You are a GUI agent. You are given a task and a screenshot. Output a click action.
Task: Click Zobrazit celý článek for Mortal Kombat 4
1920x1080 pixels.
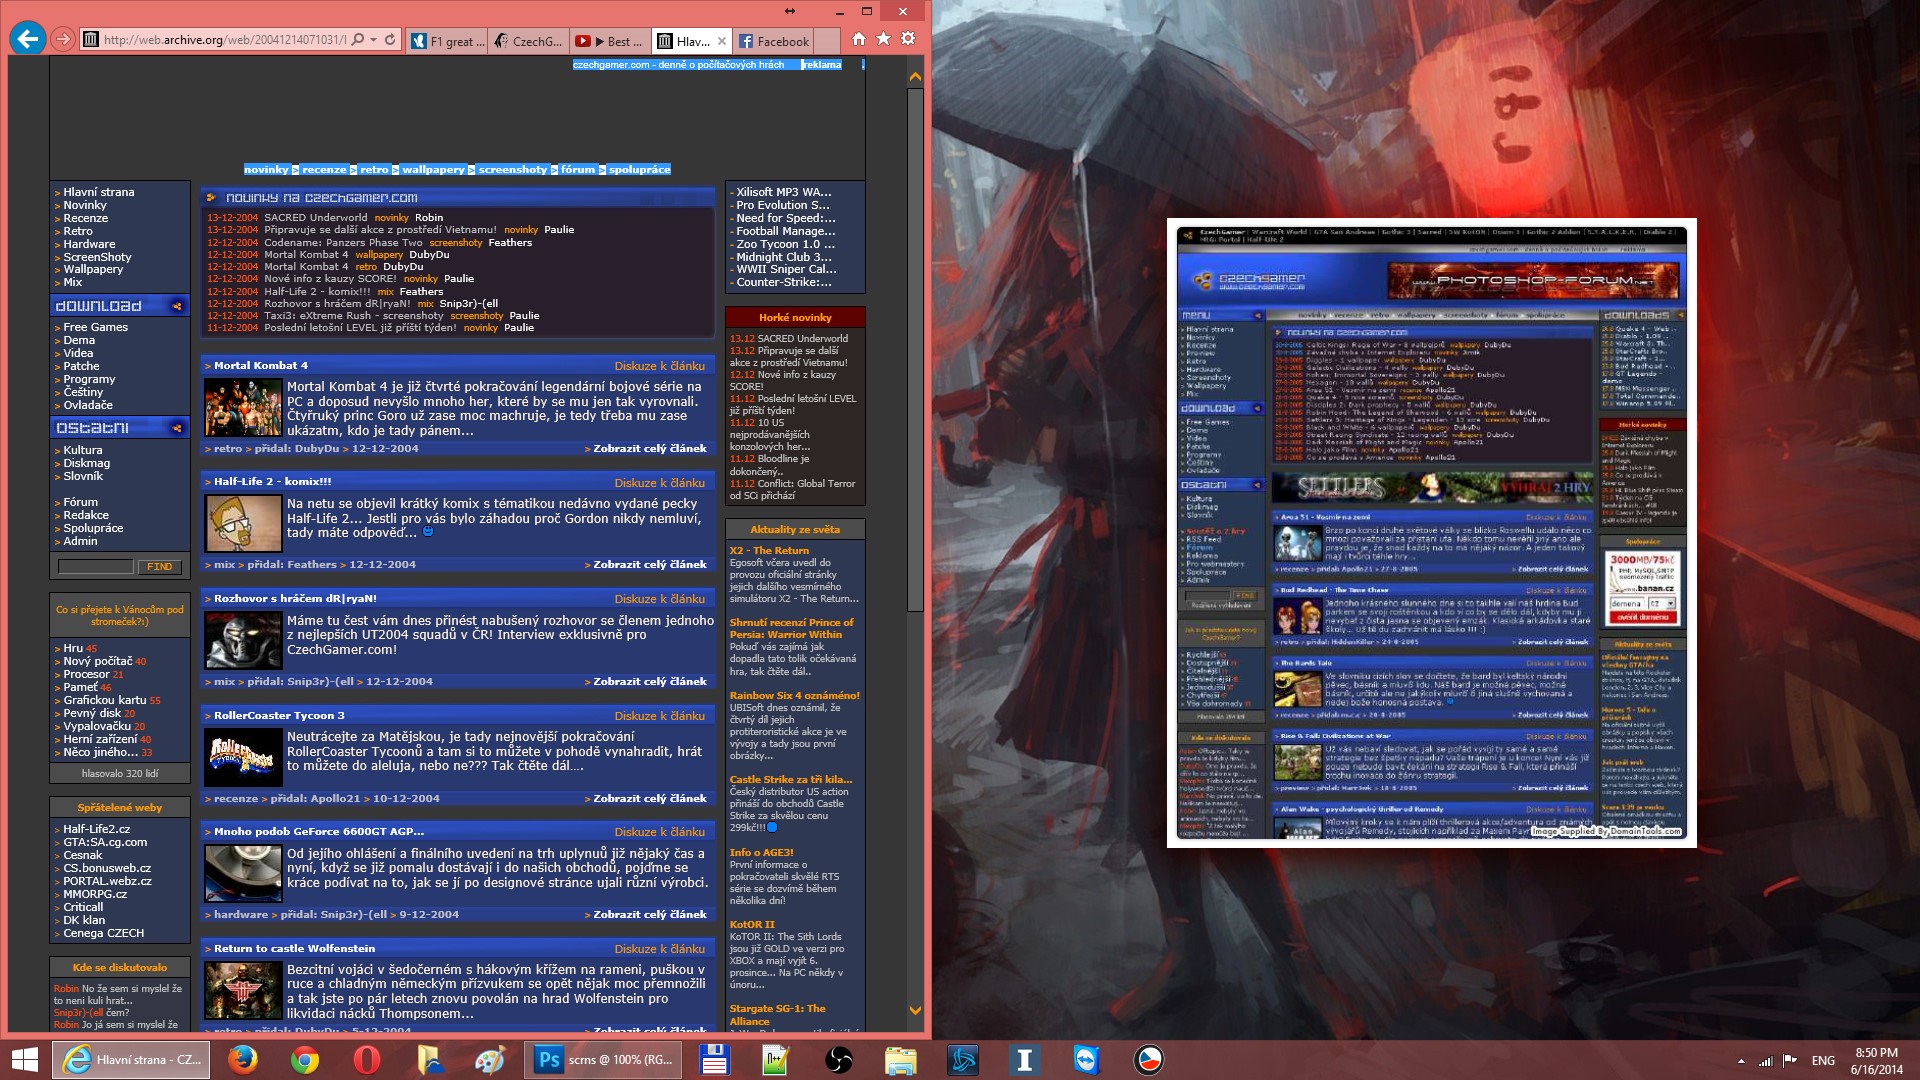650,449
